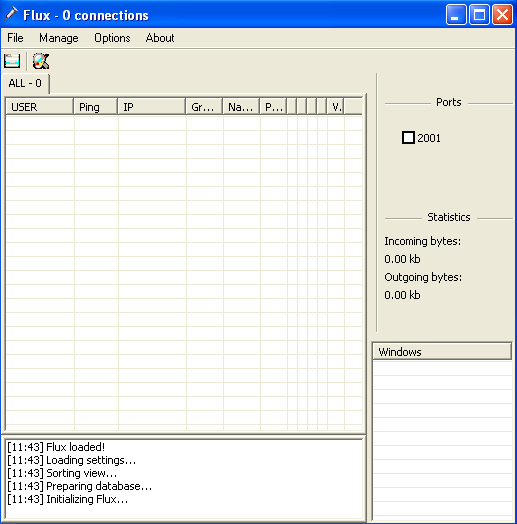This screenshot has width=517, height=524.
Task: Click the Gr... column header
Action: [x=204, y=107]
